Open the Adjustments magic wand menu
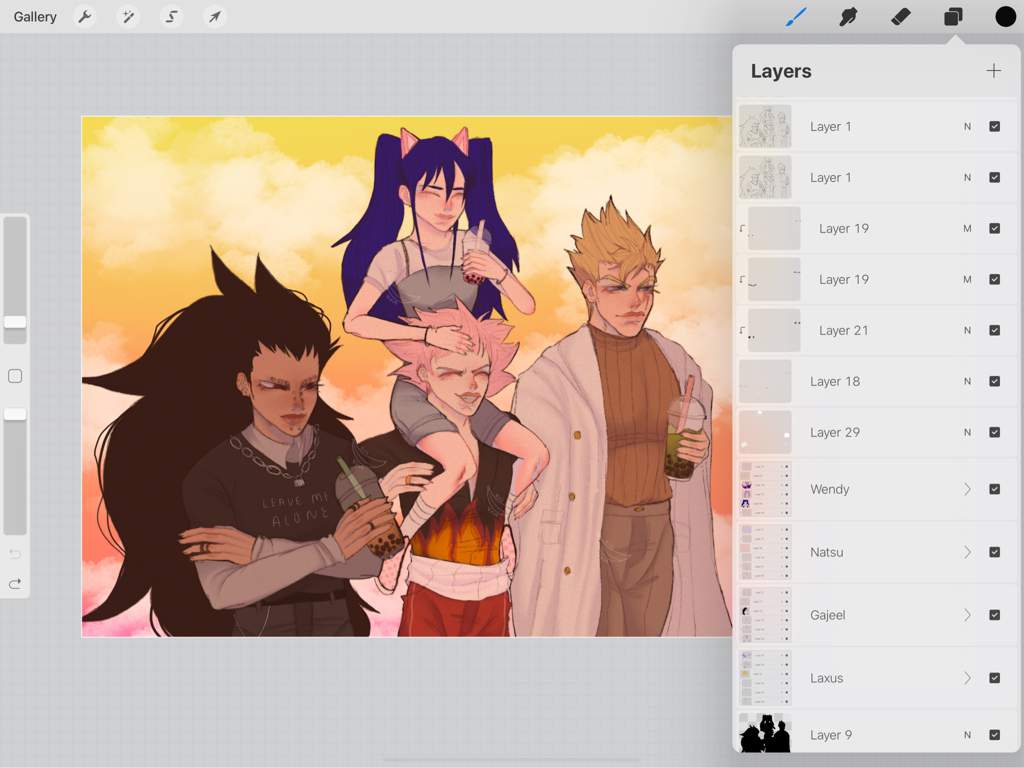This screenshot has height=768, width=1024. coord(128,16)
